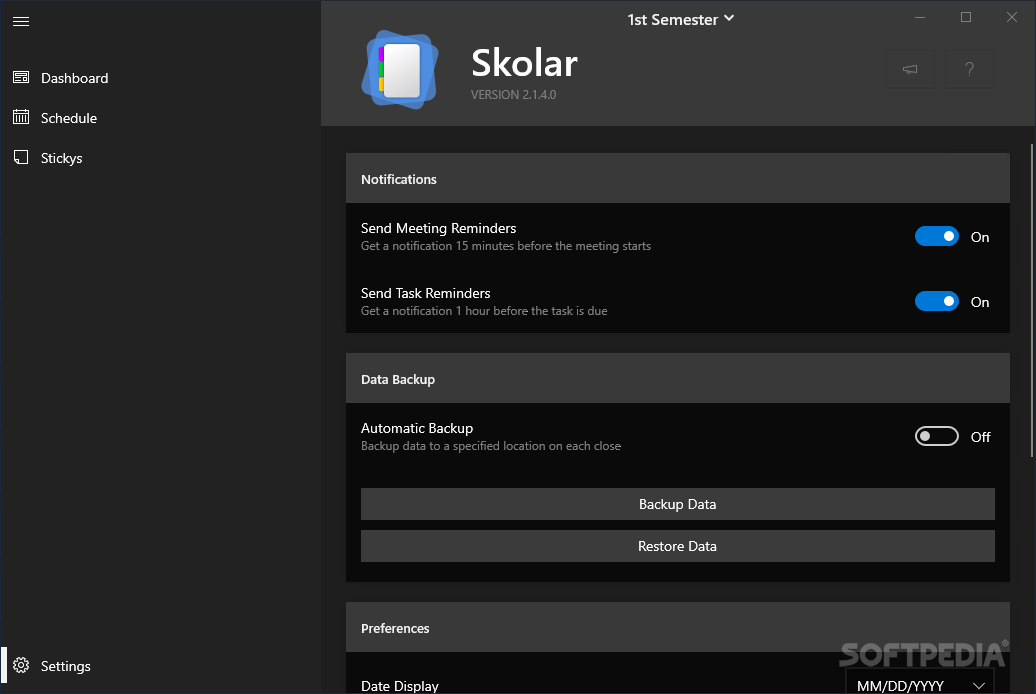Click 'Backup data to a specified location' description
The image size is (1036, 694).
point(490,446)
